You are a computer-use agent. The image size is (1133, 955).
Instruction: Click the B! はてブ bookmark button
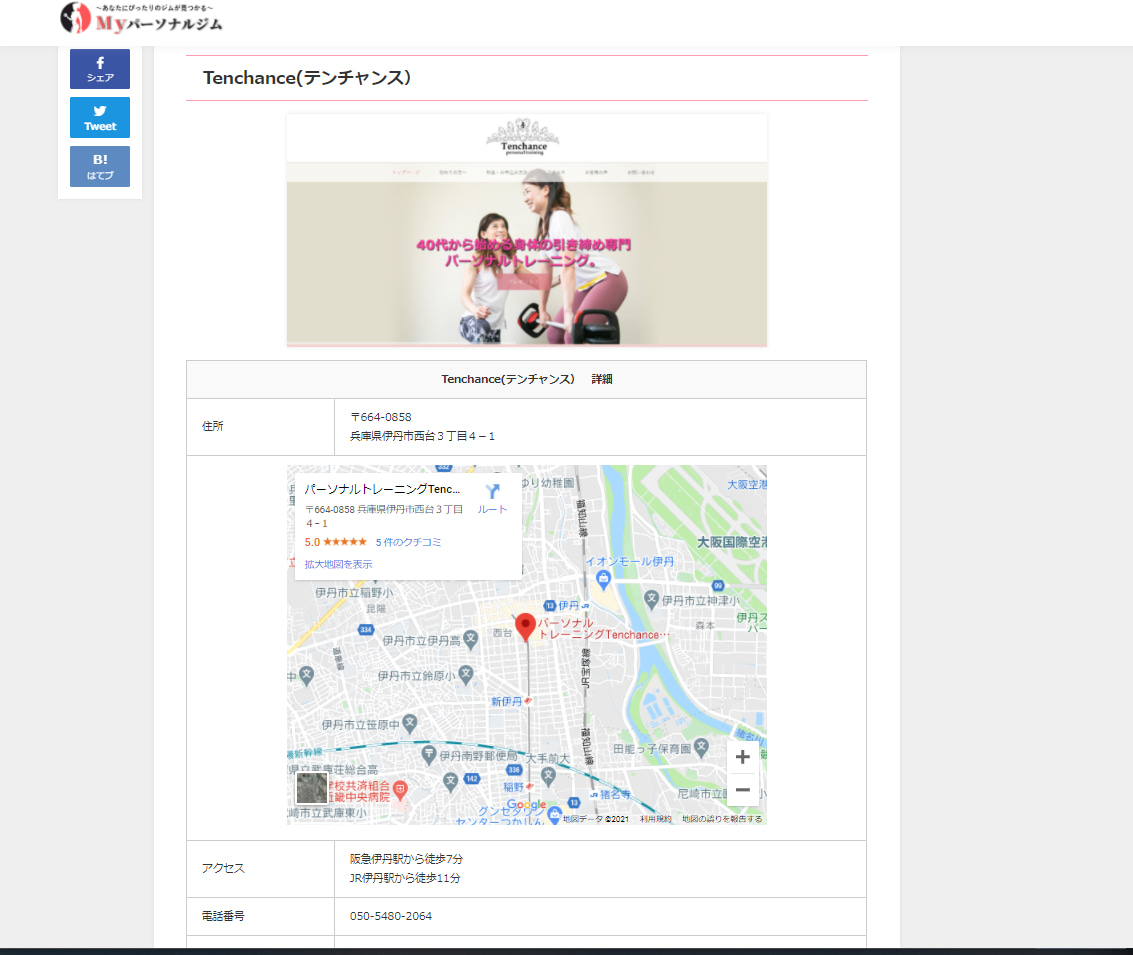(x=100, y=166)
